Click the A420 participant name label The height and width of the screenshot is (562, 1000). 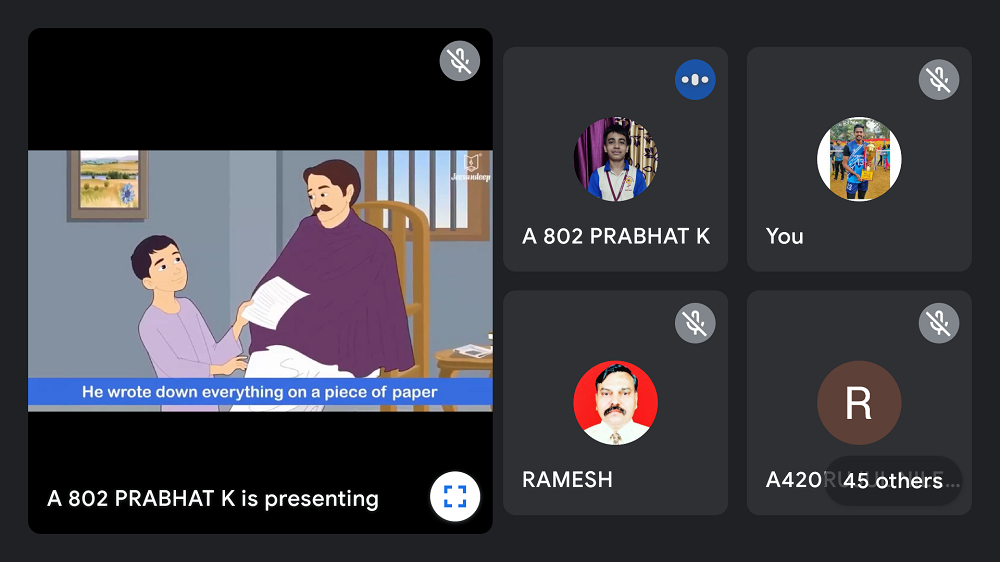tap(795, 480)
